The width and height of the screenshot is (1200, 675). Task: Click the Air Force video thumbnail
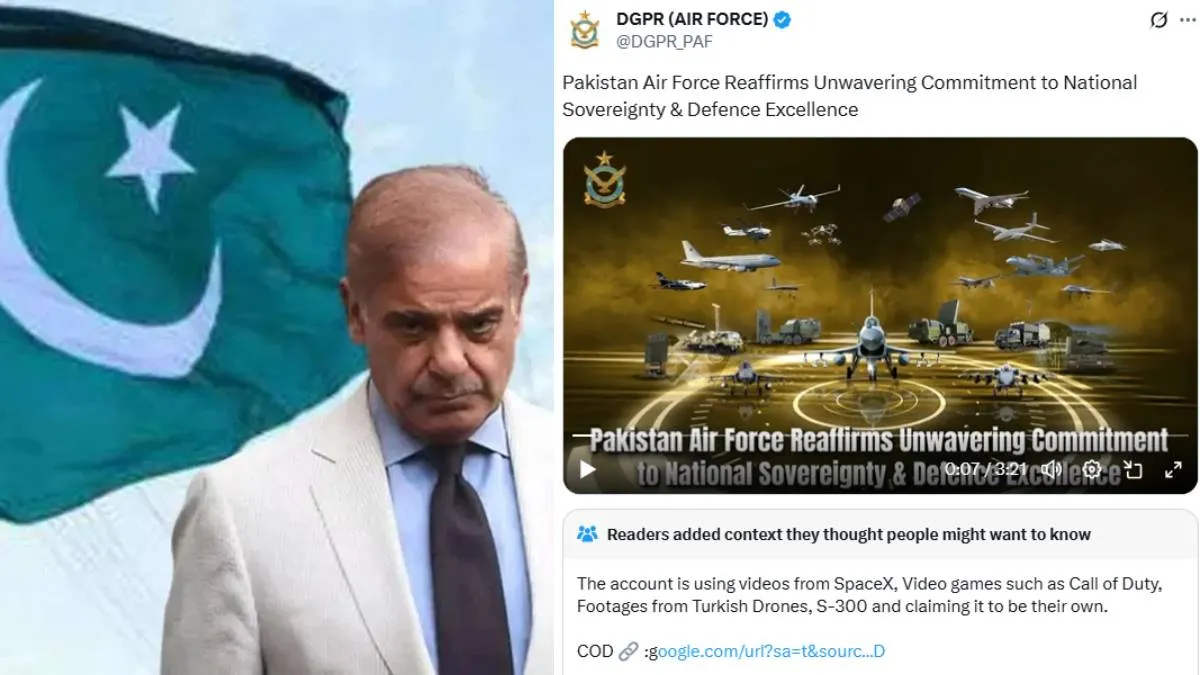(880, 315)
